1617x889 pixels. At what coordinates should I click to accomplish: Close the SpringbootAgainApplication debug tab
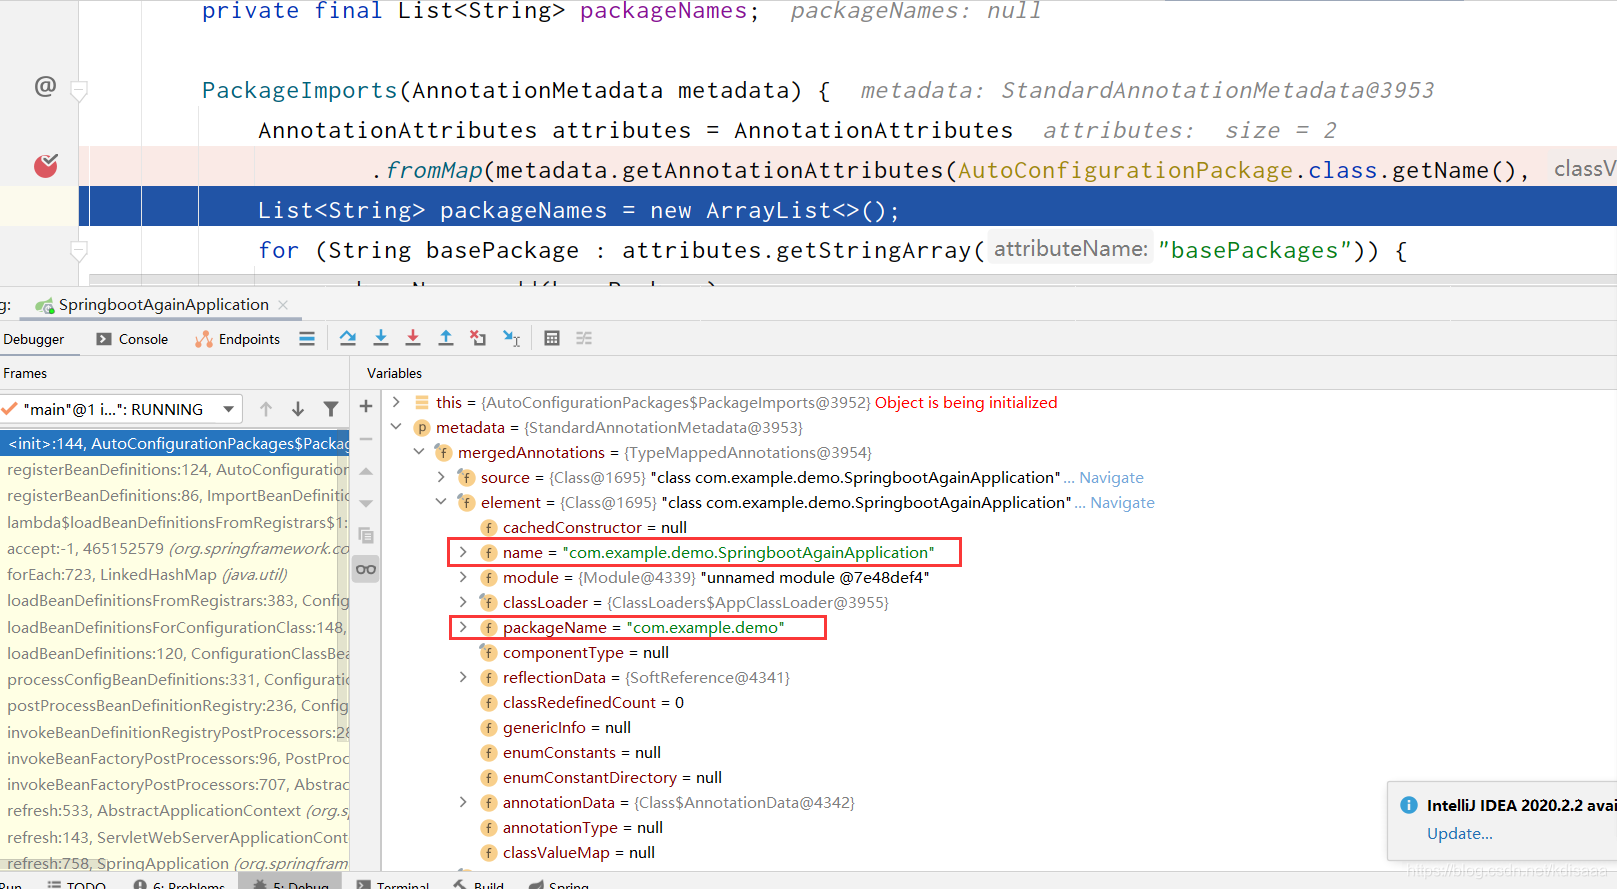[283, 304]
